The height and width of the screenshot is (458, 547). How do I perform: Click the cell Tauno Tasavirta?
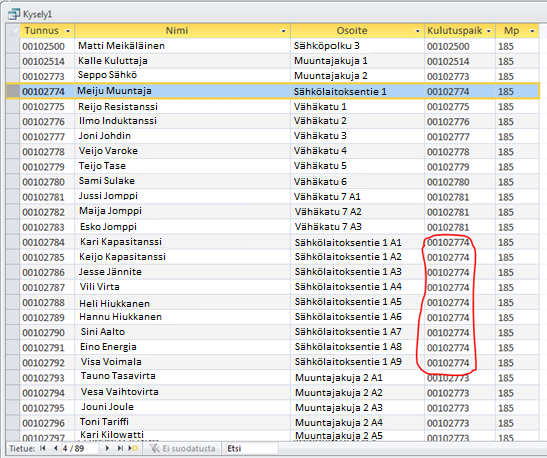(182, 377)
